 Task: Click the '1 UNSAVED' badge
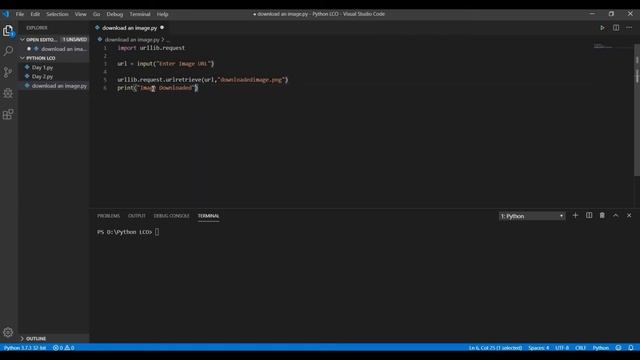74,40
